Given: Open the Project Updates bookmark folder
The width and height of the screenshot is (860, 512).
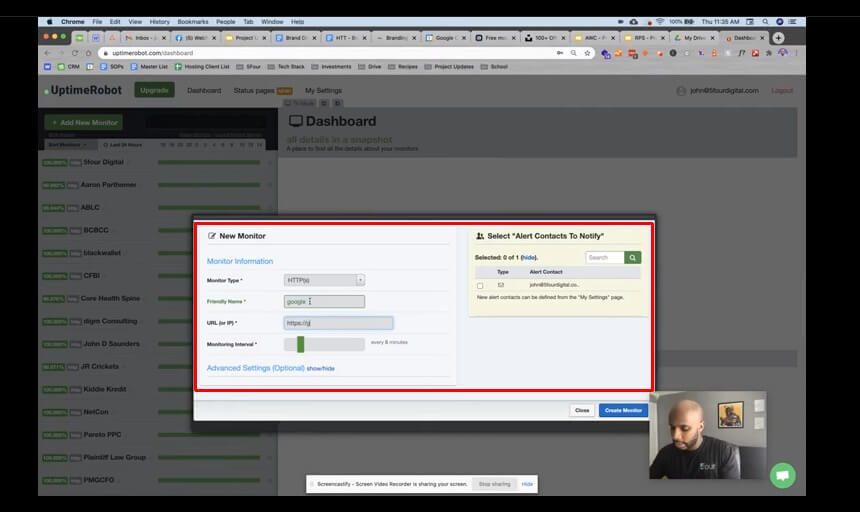Looking at the screenshot, I should 449,67.
